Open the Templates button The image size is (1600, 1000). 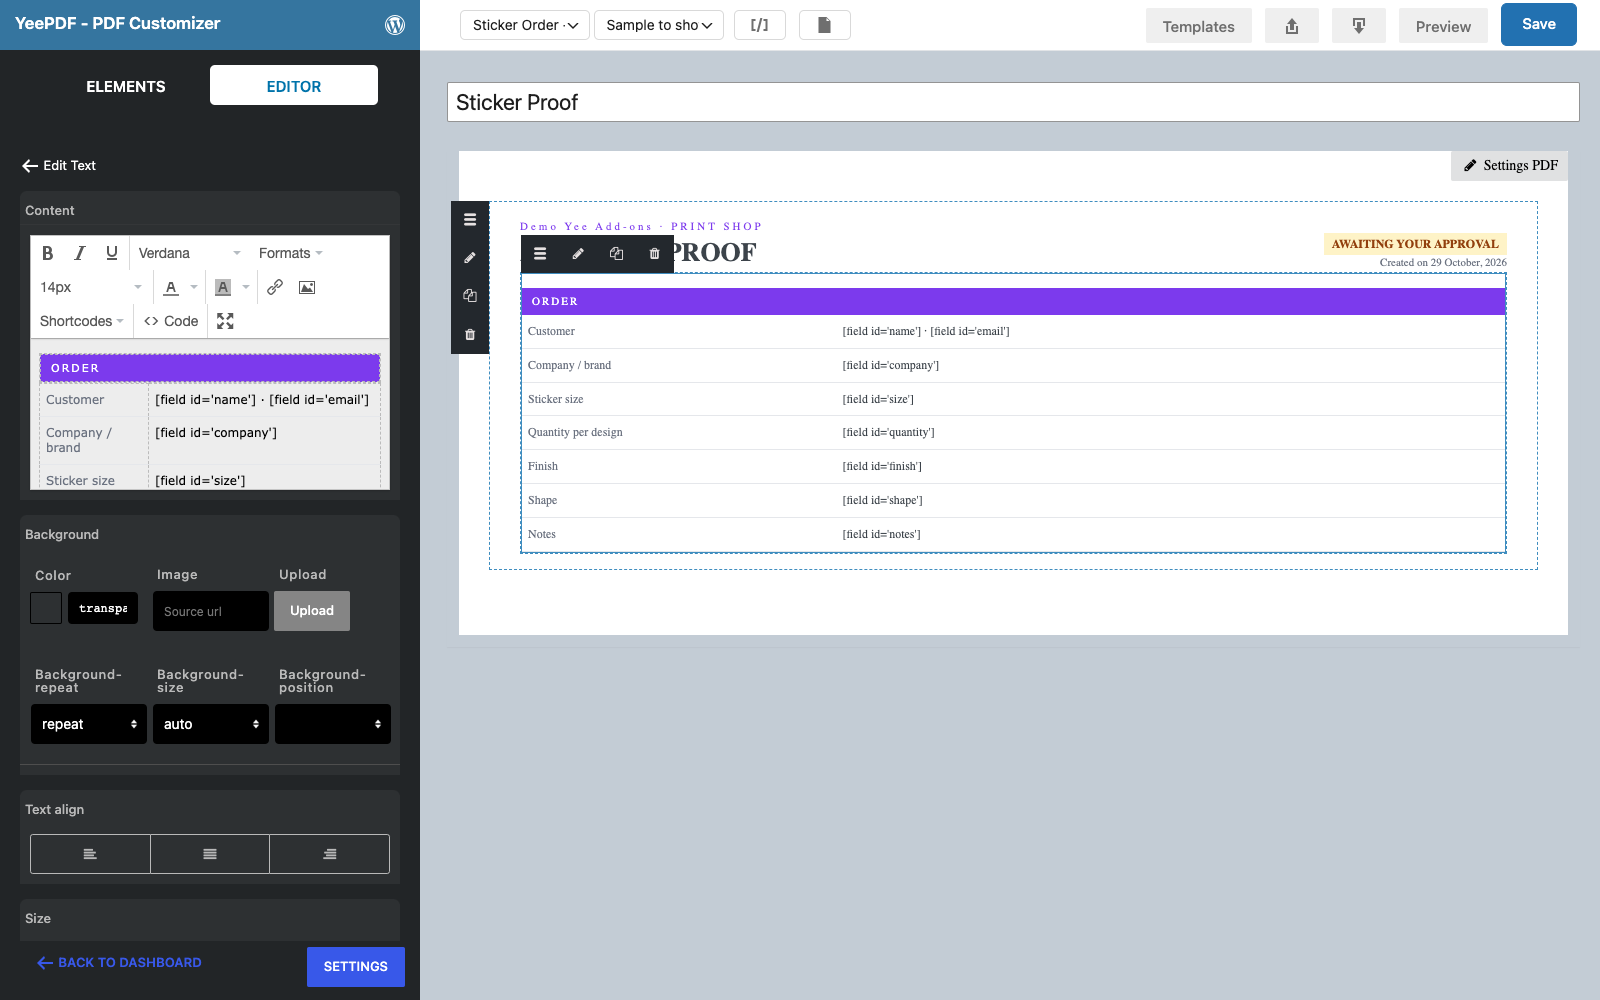point(1198,26)
